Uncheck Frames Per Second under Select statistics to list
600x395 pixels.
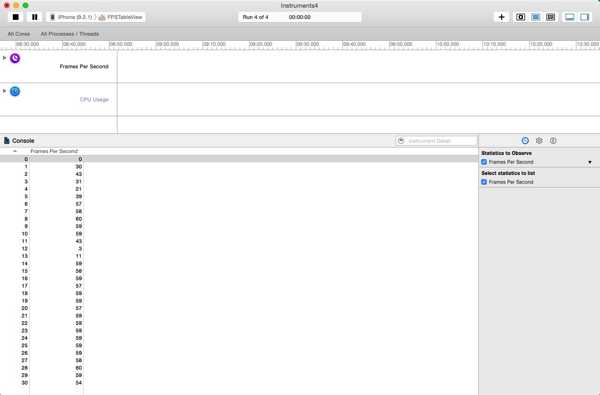(x=484, y=182)
